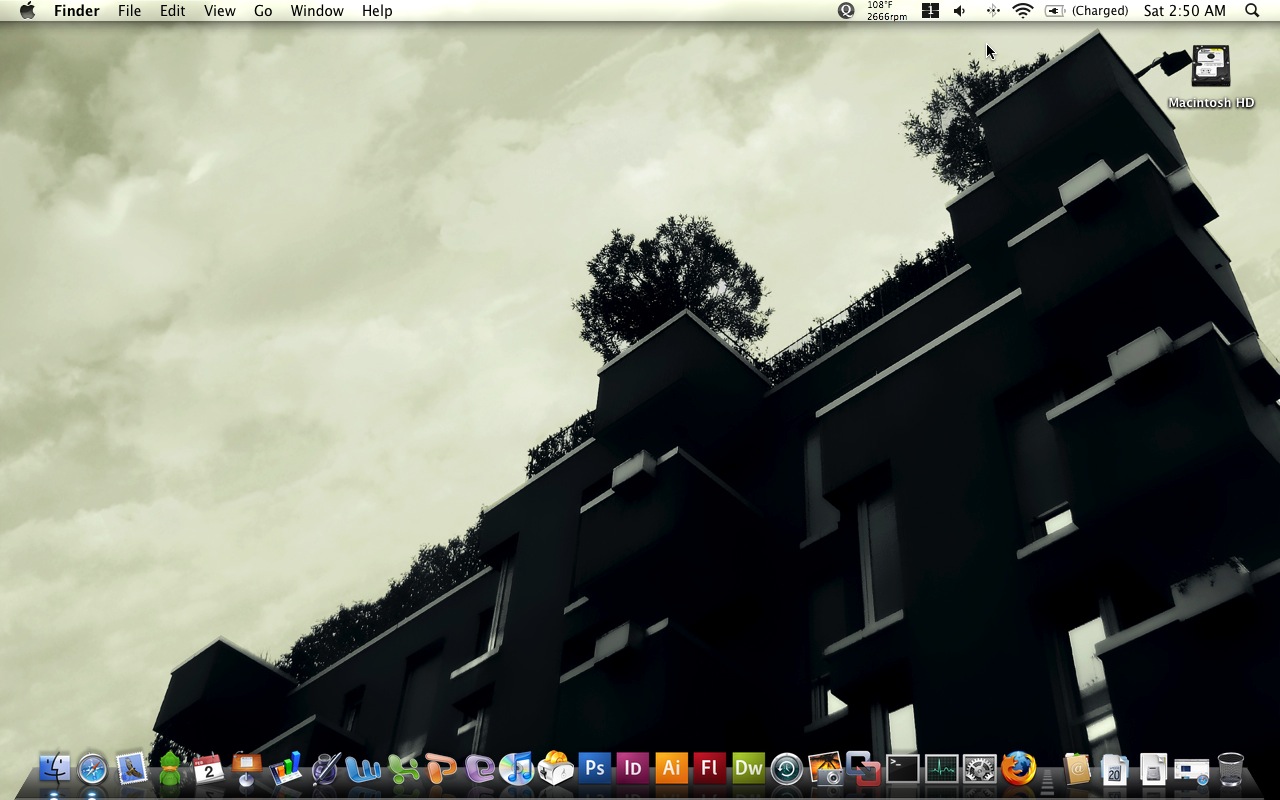Open the Window menu

[x=317, y=11]
